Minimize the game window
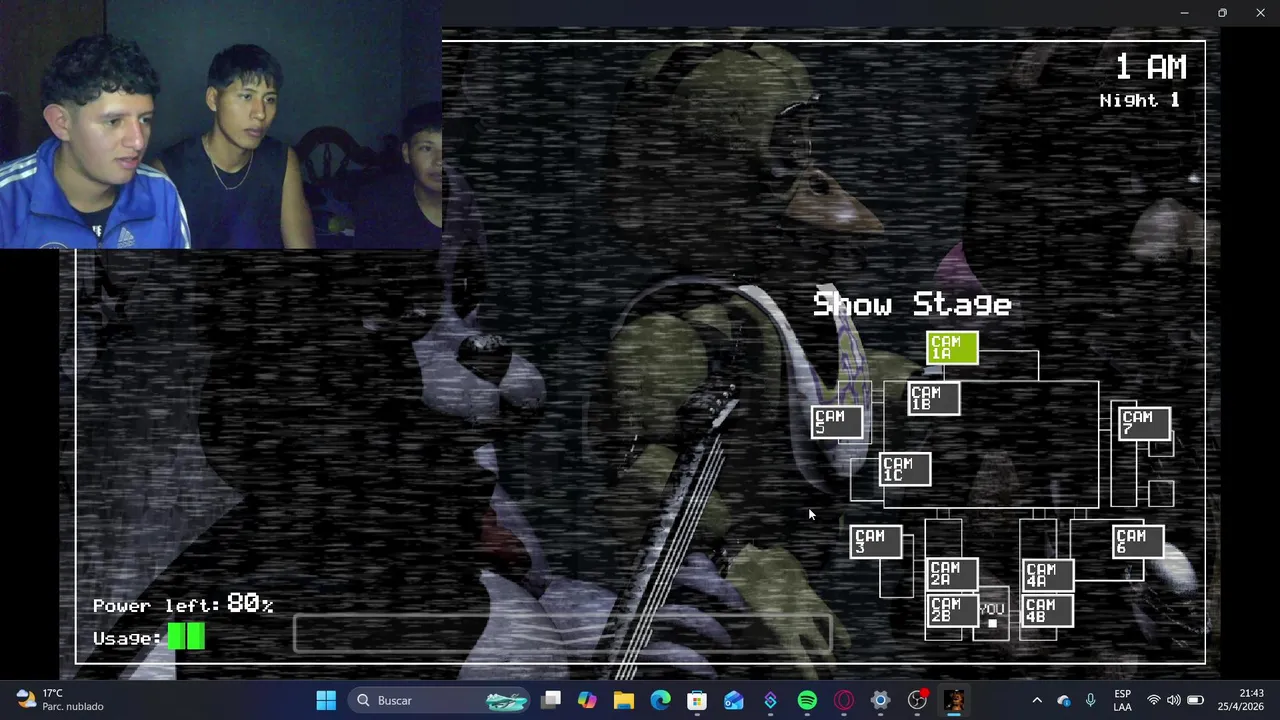Screen dimensions: 1280x720 [1184, 13]
